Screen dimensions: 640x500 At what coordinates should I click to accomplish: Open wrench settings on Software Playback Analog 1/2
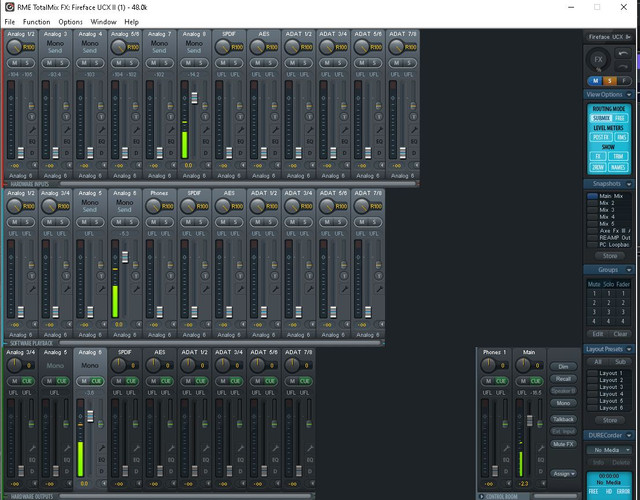pyautogui.click(x=32, y=289)
